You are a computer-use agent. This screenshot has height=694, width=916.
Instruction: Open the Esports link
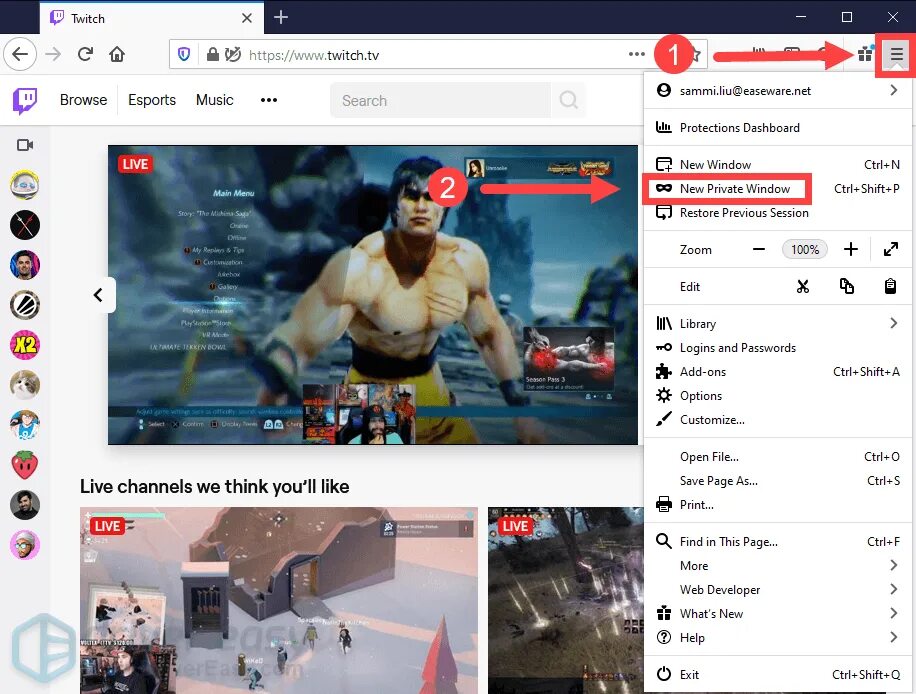pos(152,100)
